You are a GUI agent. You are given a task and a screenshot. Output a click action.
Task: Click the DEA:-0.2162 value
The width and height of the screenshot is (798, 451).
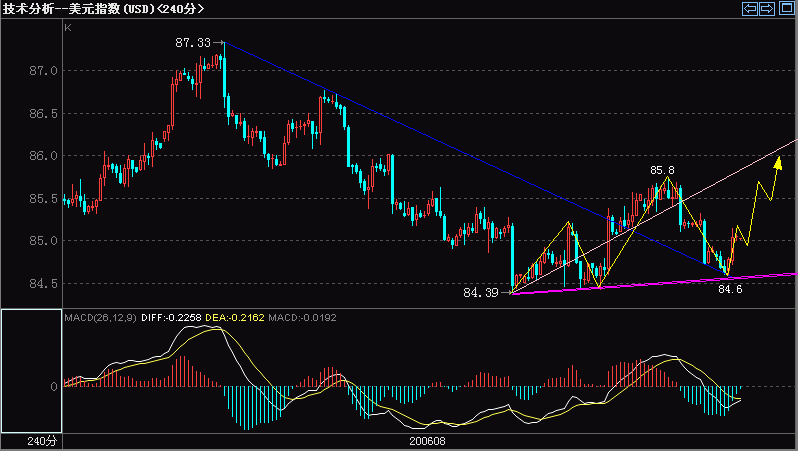click(235, 318)
